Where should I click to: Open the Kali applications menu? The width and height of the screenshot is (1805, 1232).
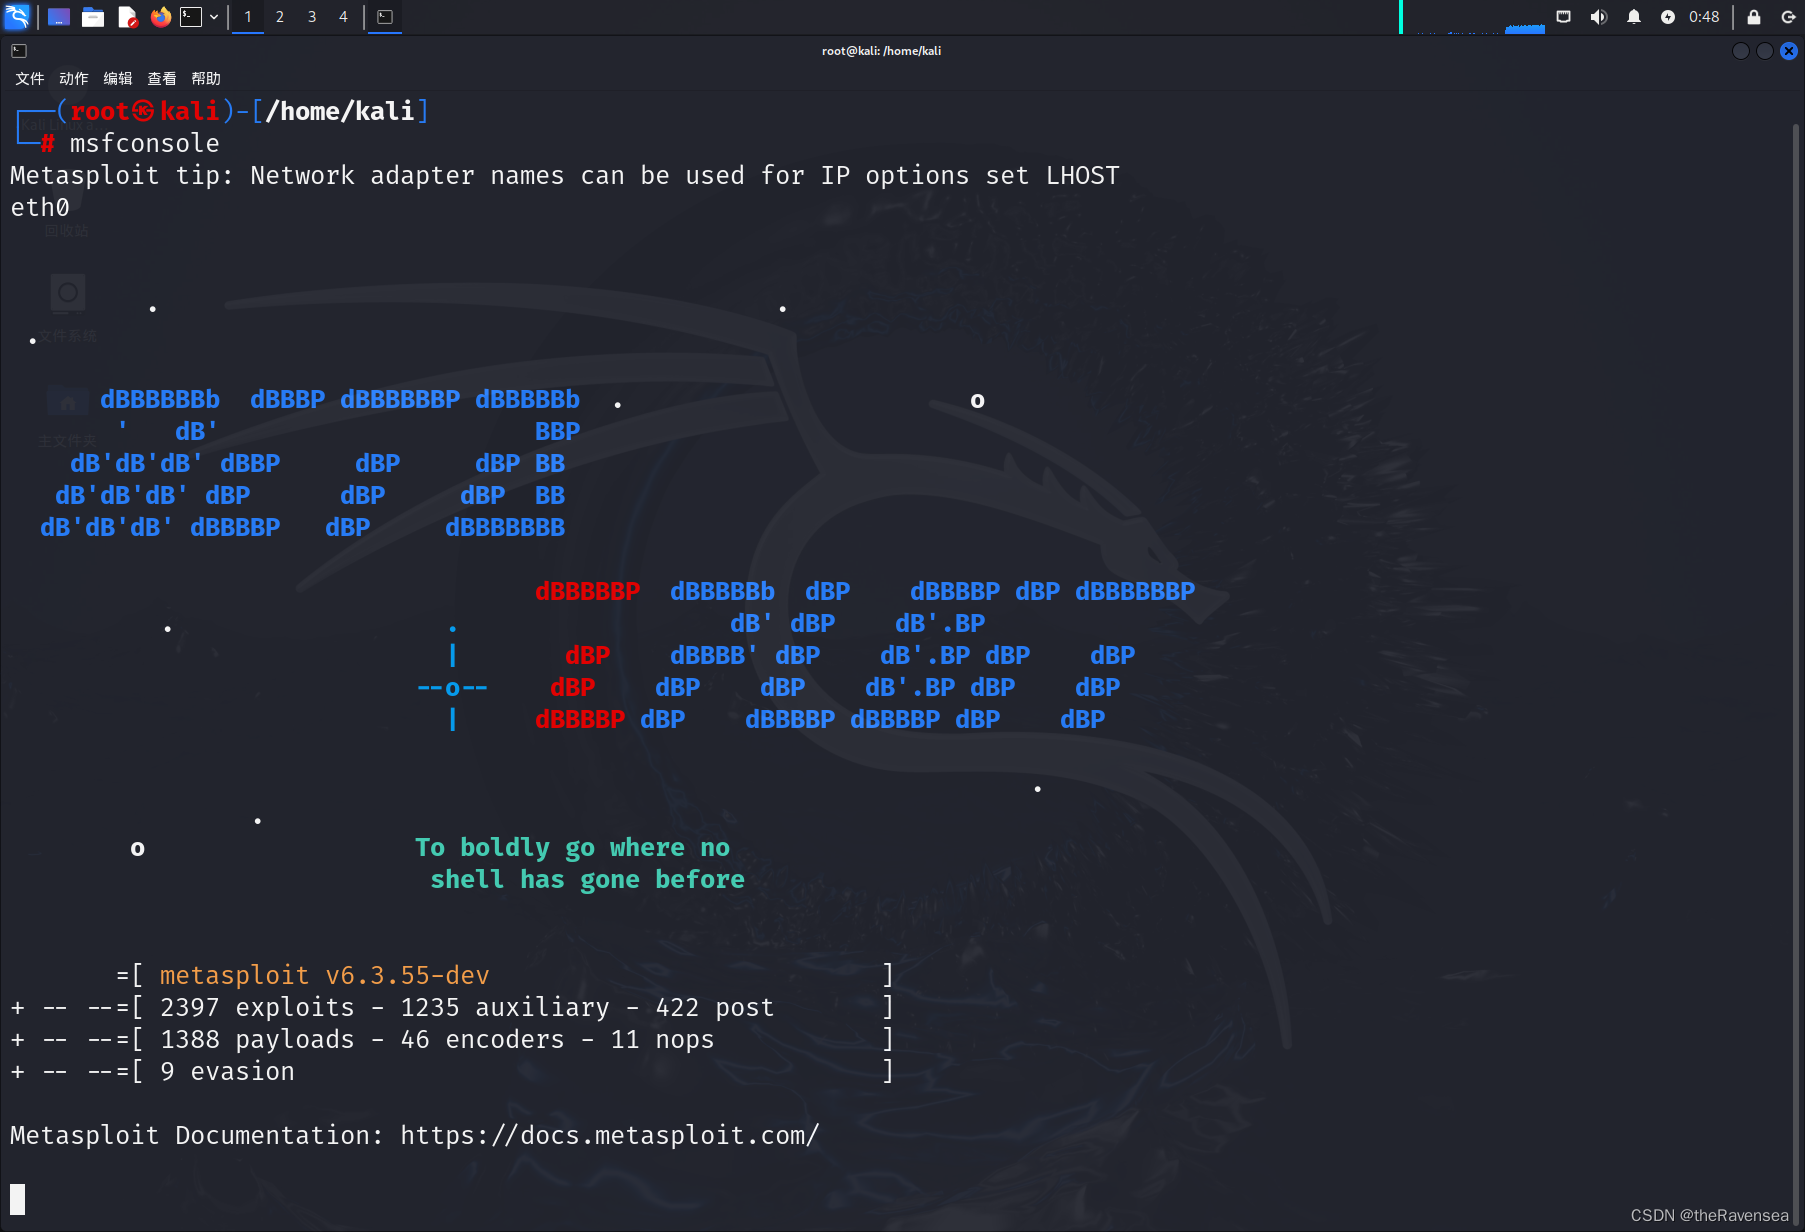17,16
